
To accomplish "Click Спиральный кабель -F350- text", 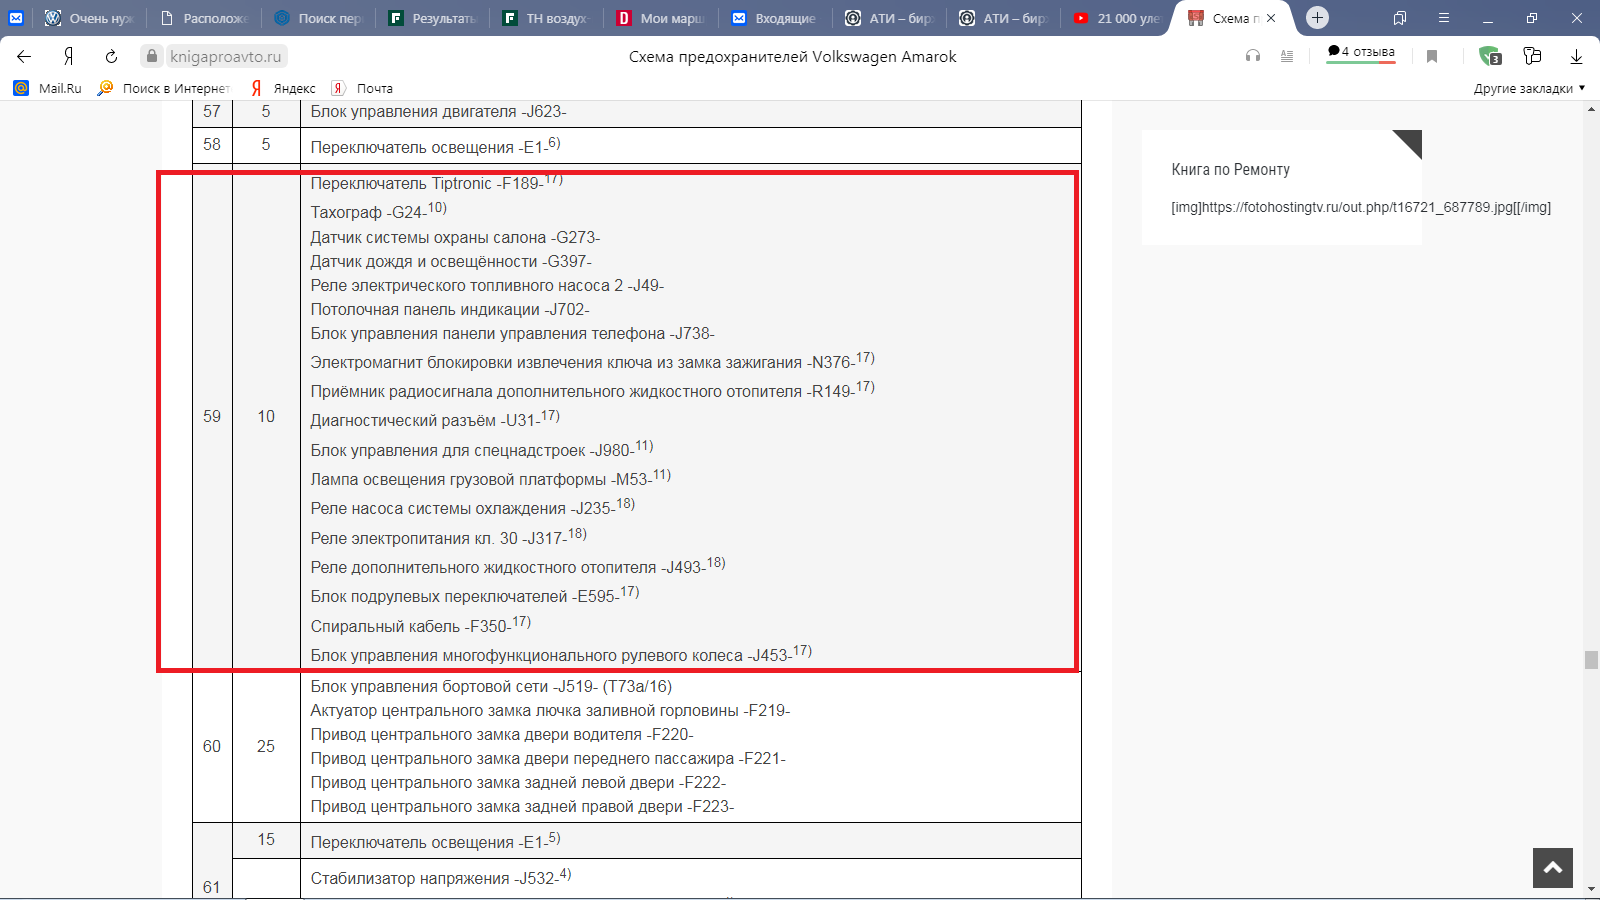I will click(x=420, y=625).
